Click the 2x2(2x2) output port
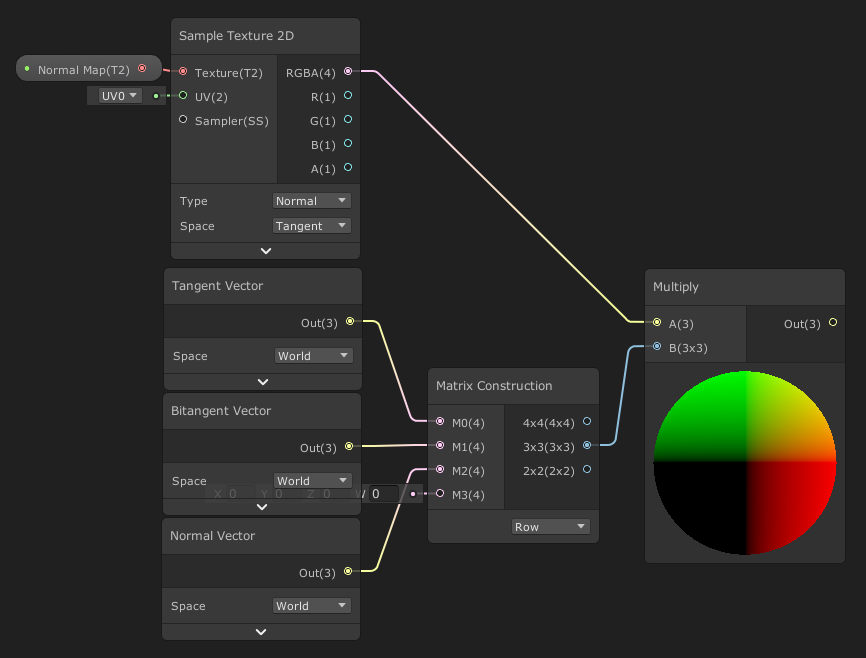Viewport: 866px width, 658px height. 587,470
